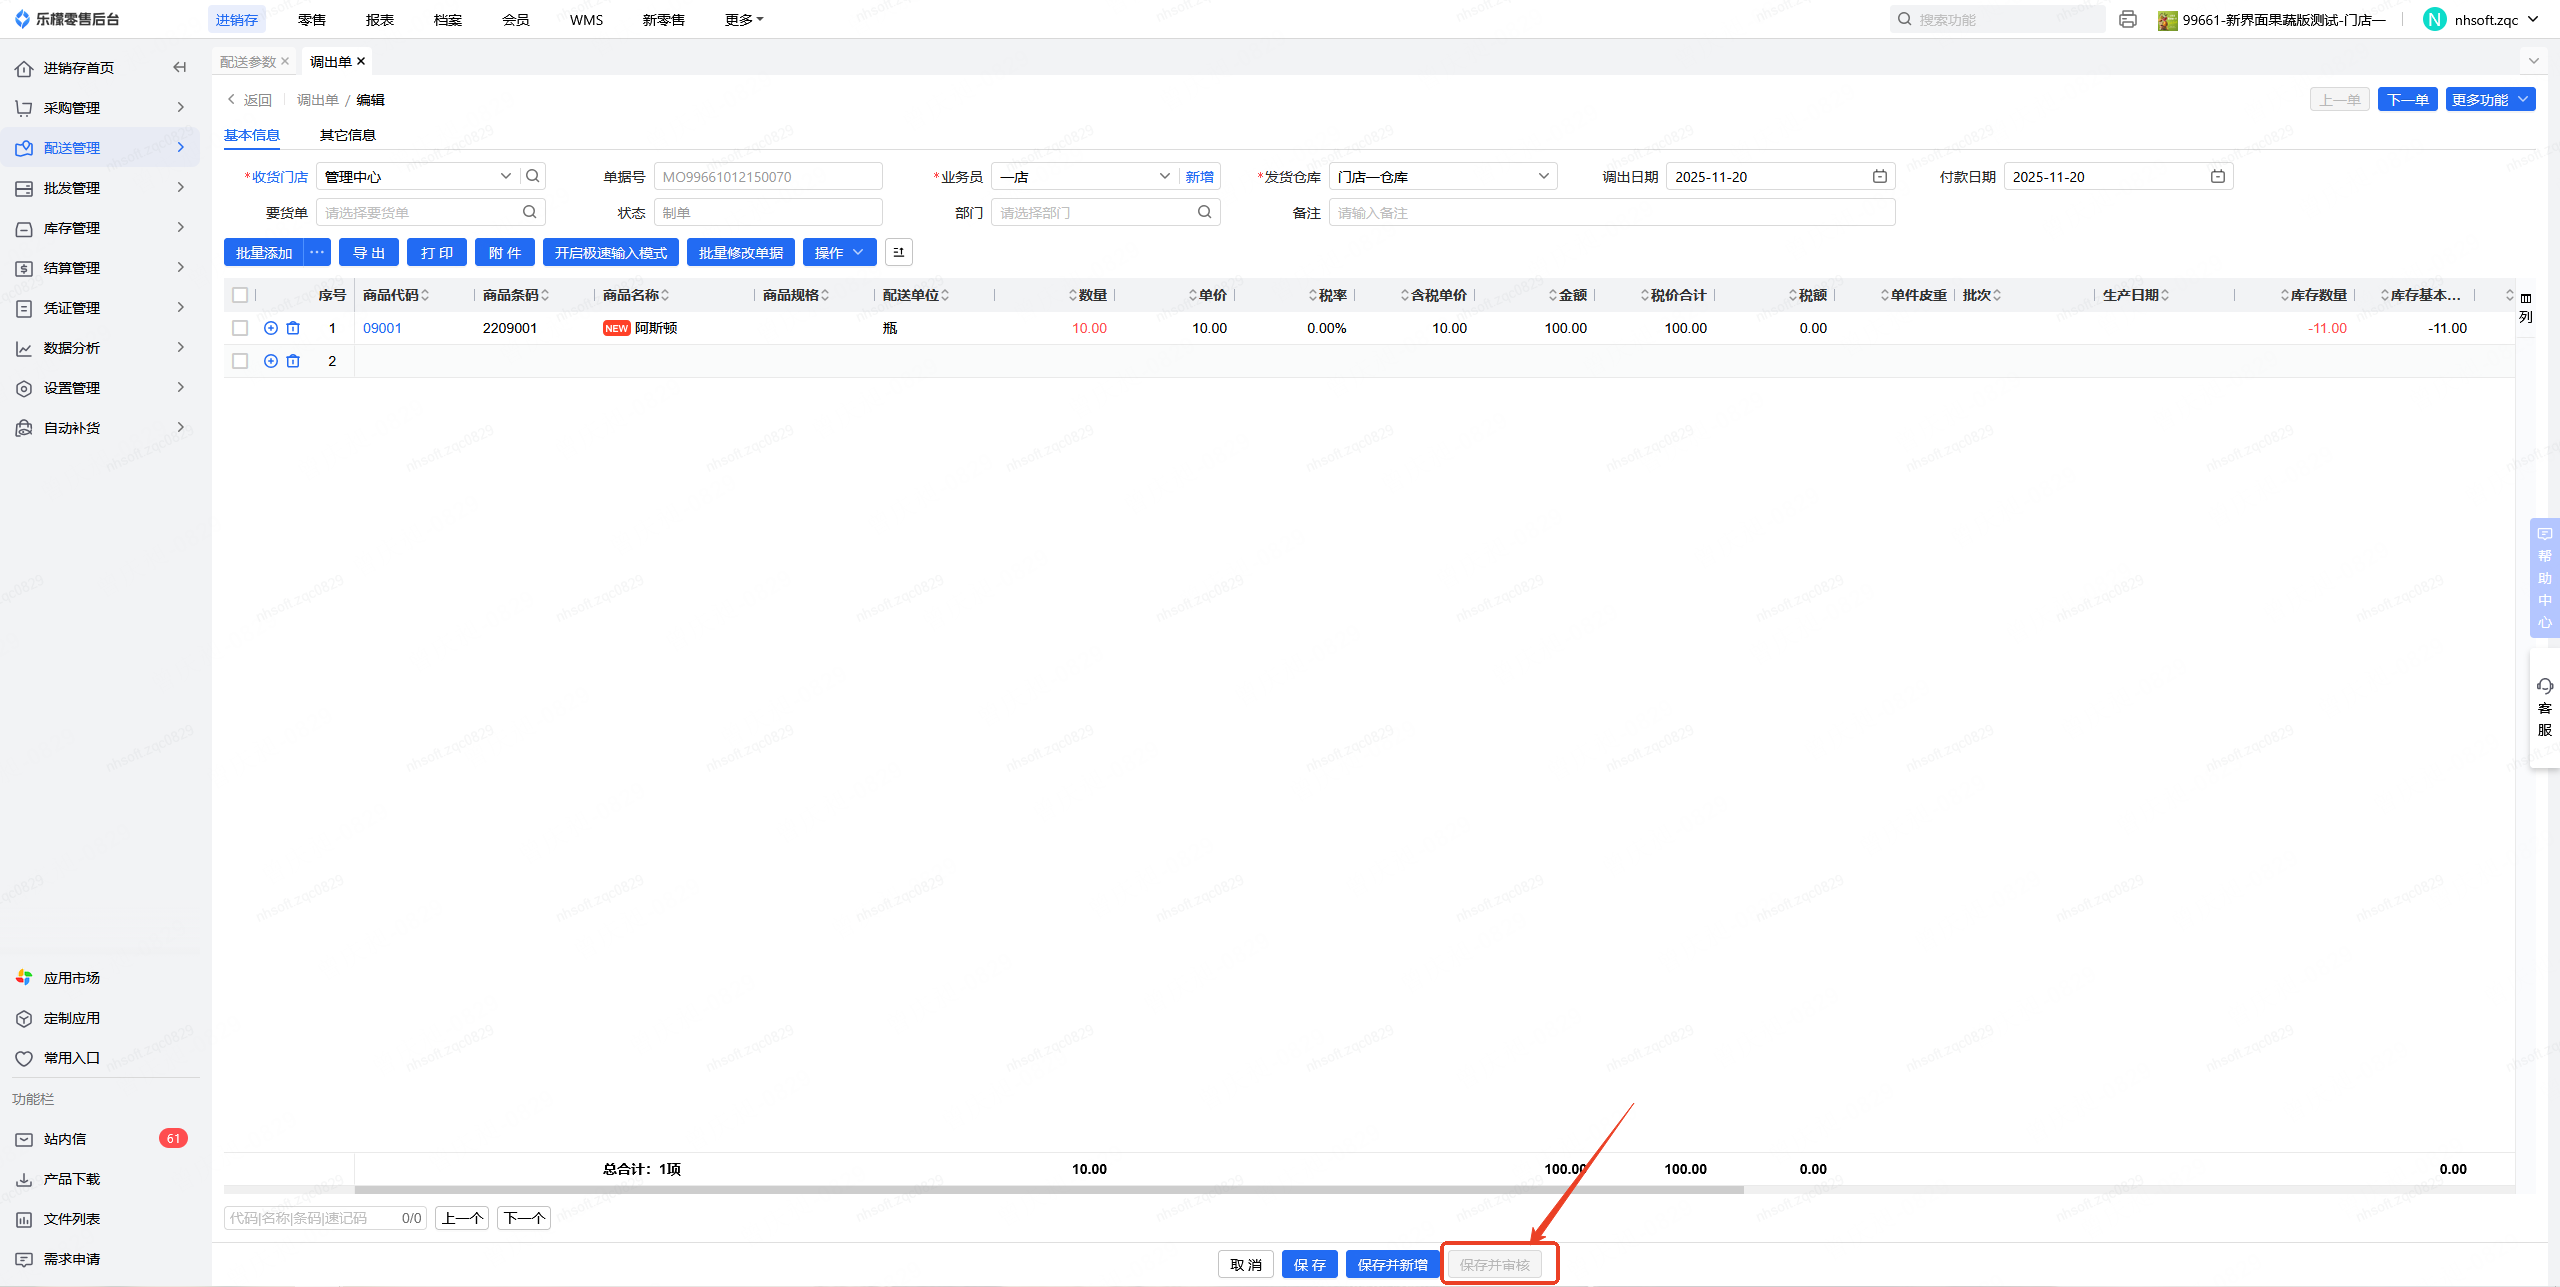Toggle the select-all header checkbox

click(240, 295)
